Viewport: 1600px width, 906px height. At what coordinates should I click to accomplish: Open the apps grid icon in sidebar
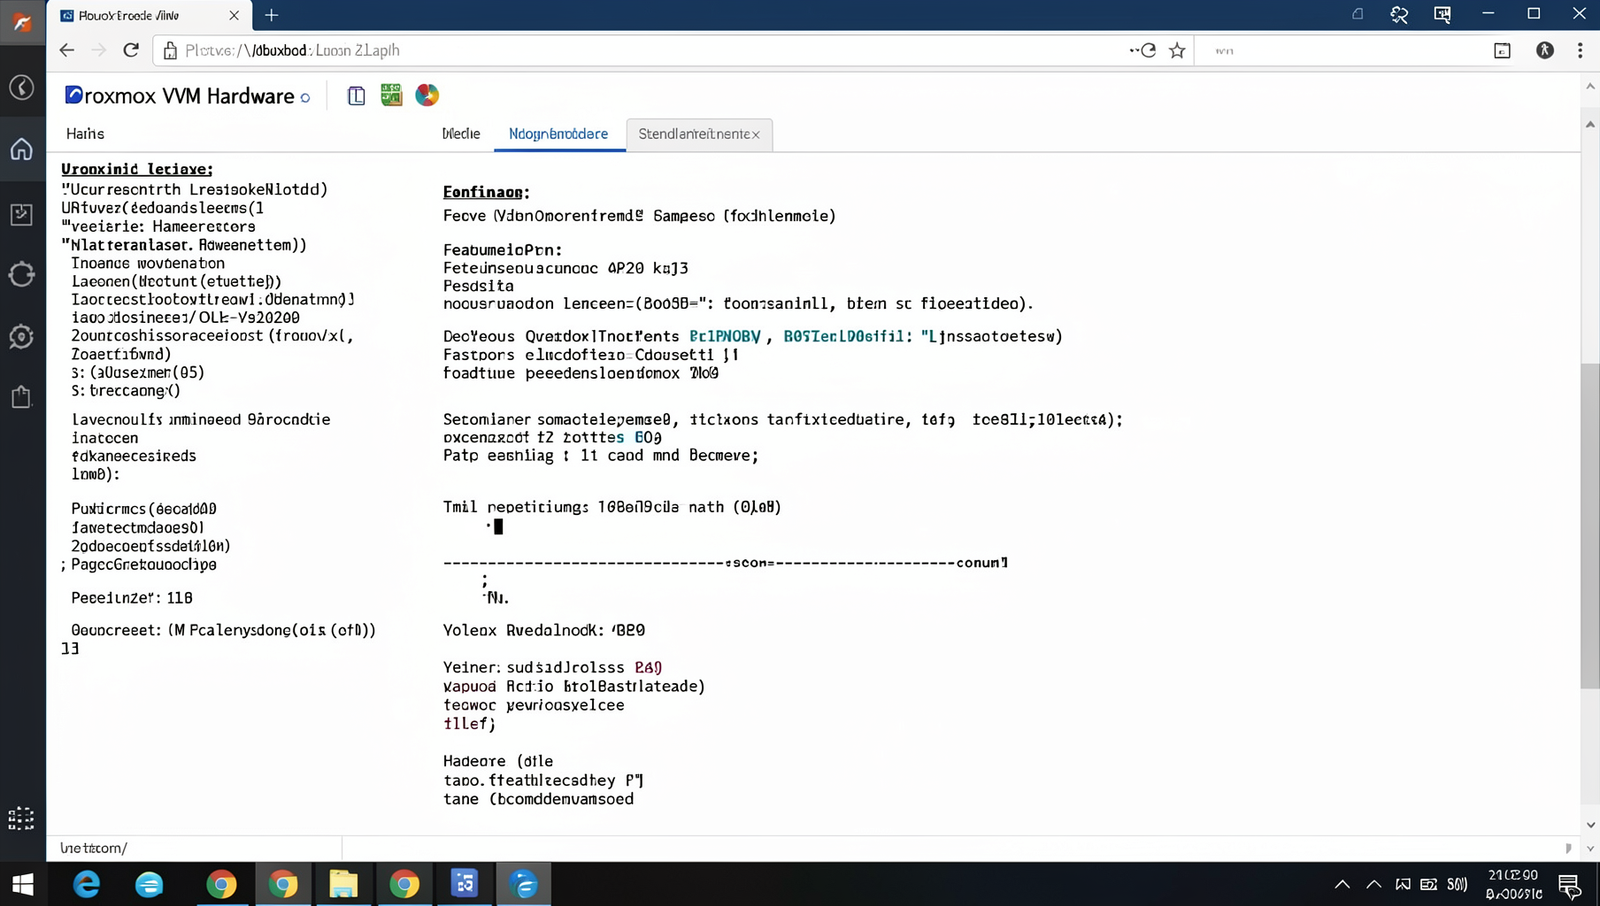[x=22, y=818]
